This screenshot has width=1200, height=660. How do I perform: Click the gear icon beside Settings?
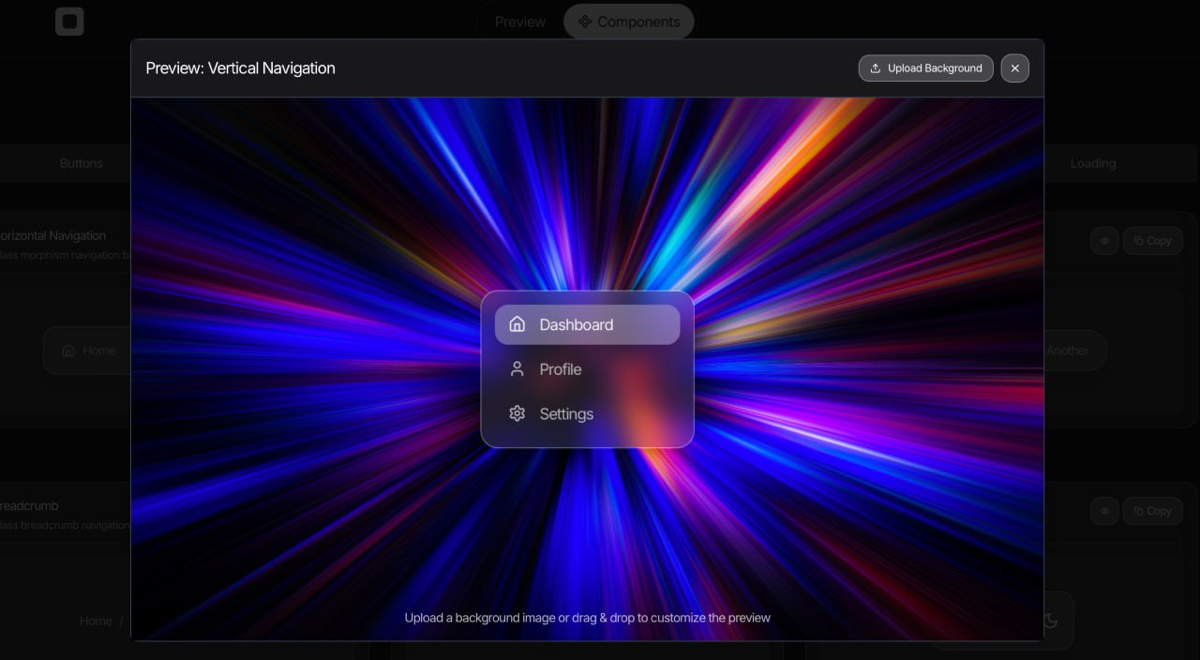(x=517, y=413)
